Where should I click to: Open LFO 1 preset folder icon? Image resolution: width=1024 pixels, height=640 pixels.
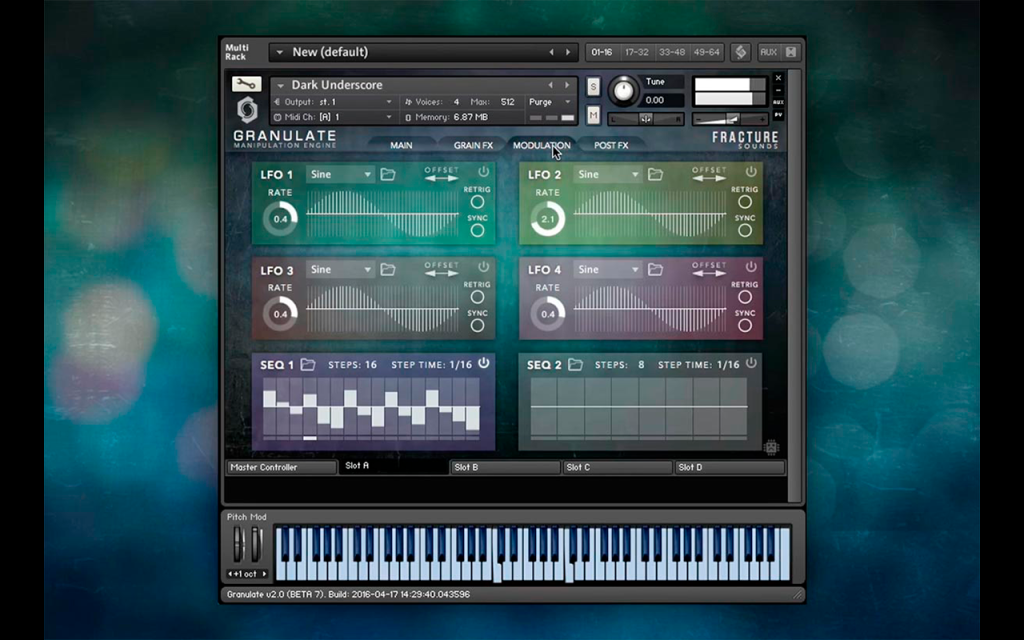click(388, 174)
